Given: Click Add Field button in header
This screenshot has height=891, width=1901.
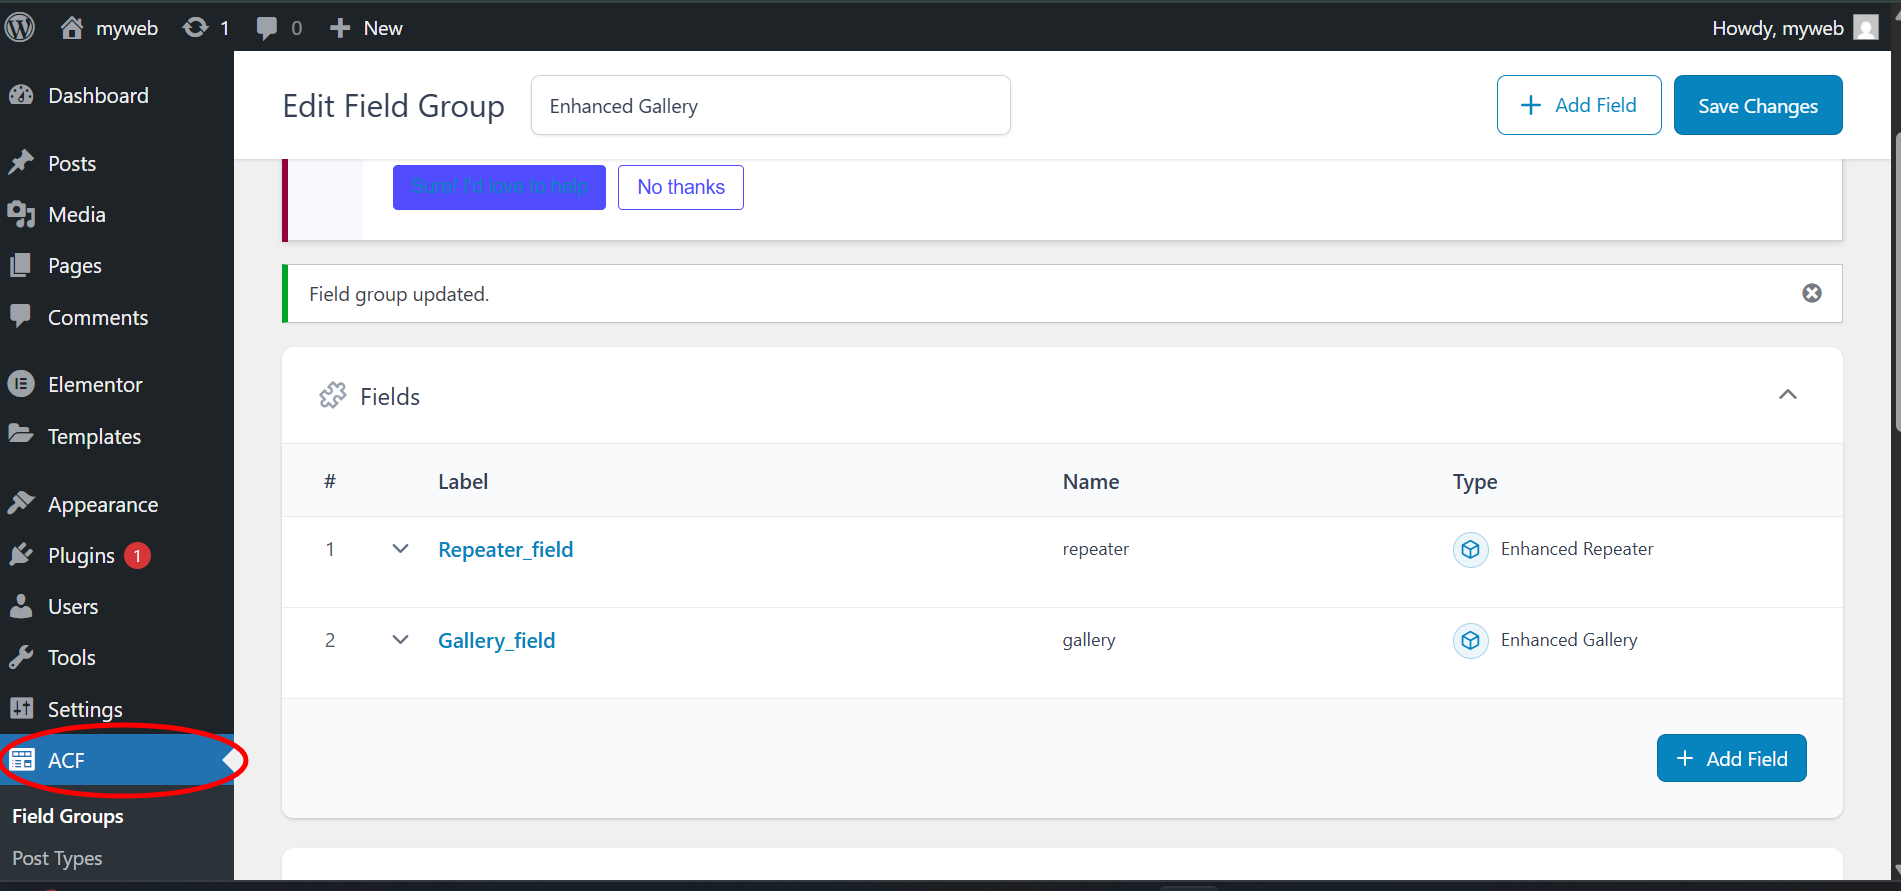Looking at the screenshot, I should click(1579, 105).
